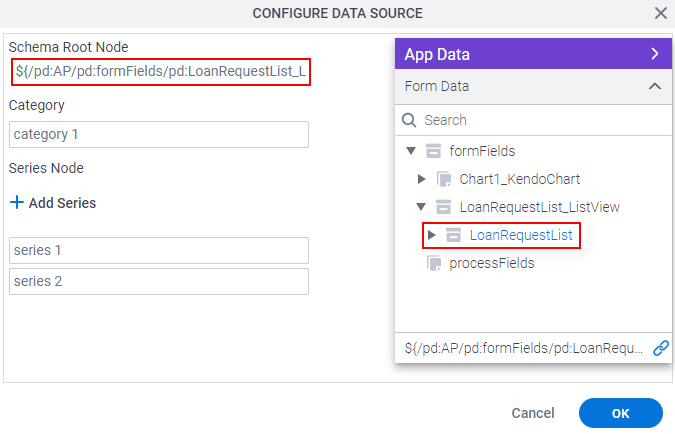Select the processFields tree item

[x=492, y=263]
